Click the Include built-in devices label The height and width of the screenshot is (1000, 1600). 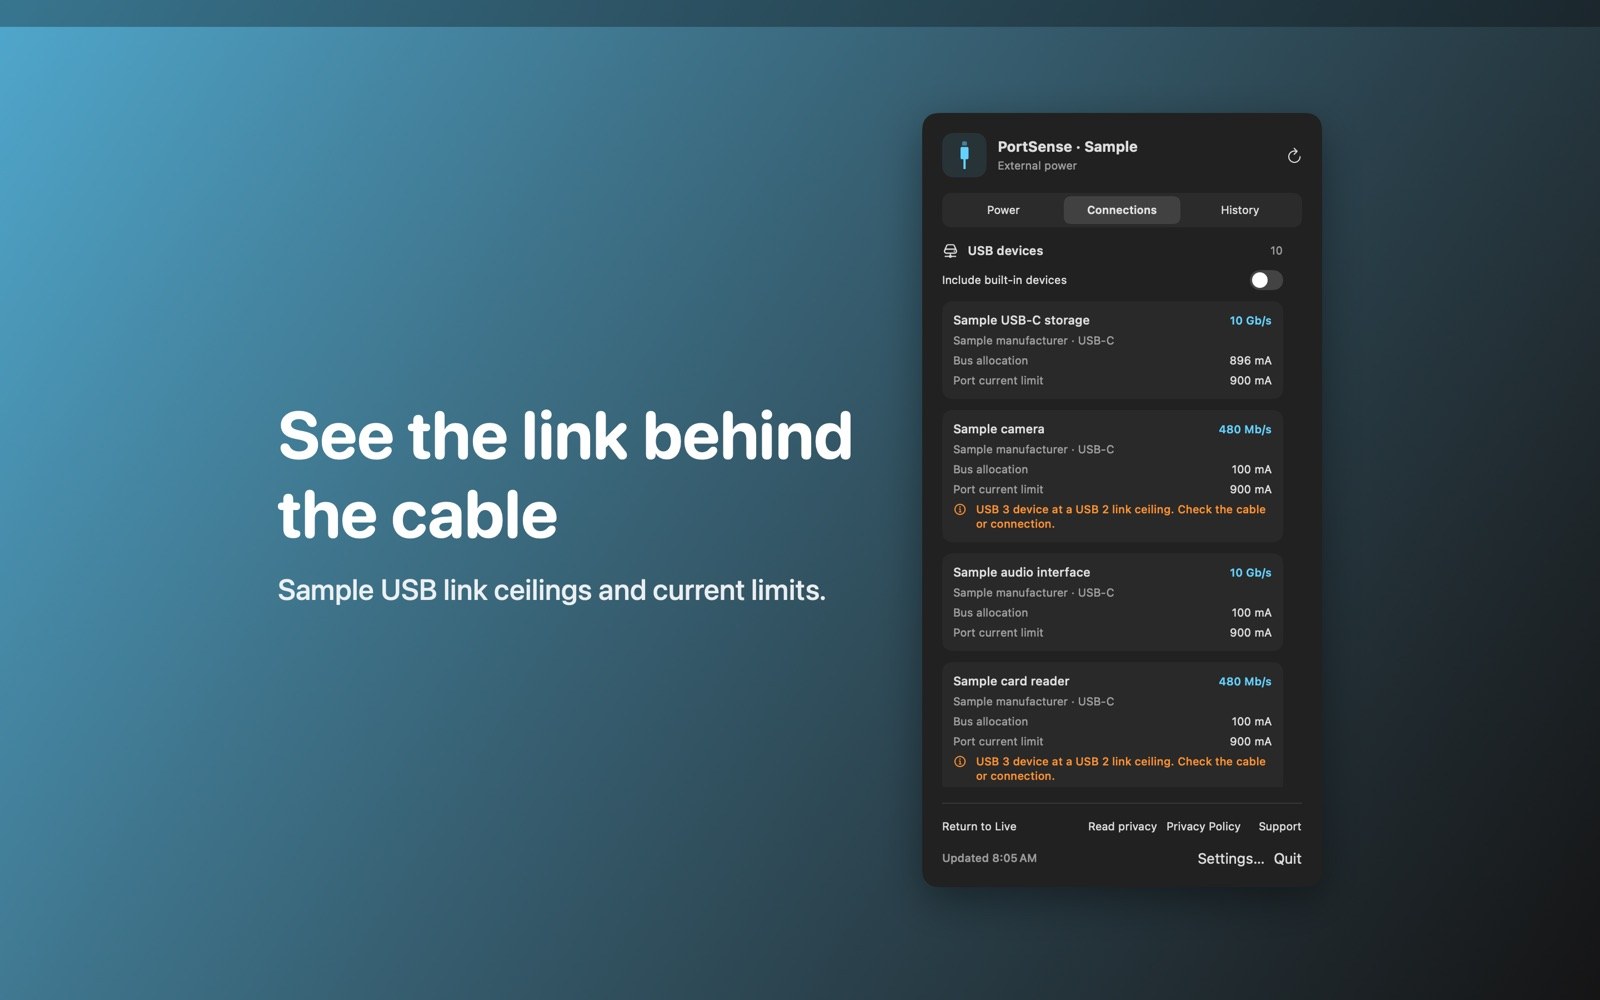pos(1004,280)
